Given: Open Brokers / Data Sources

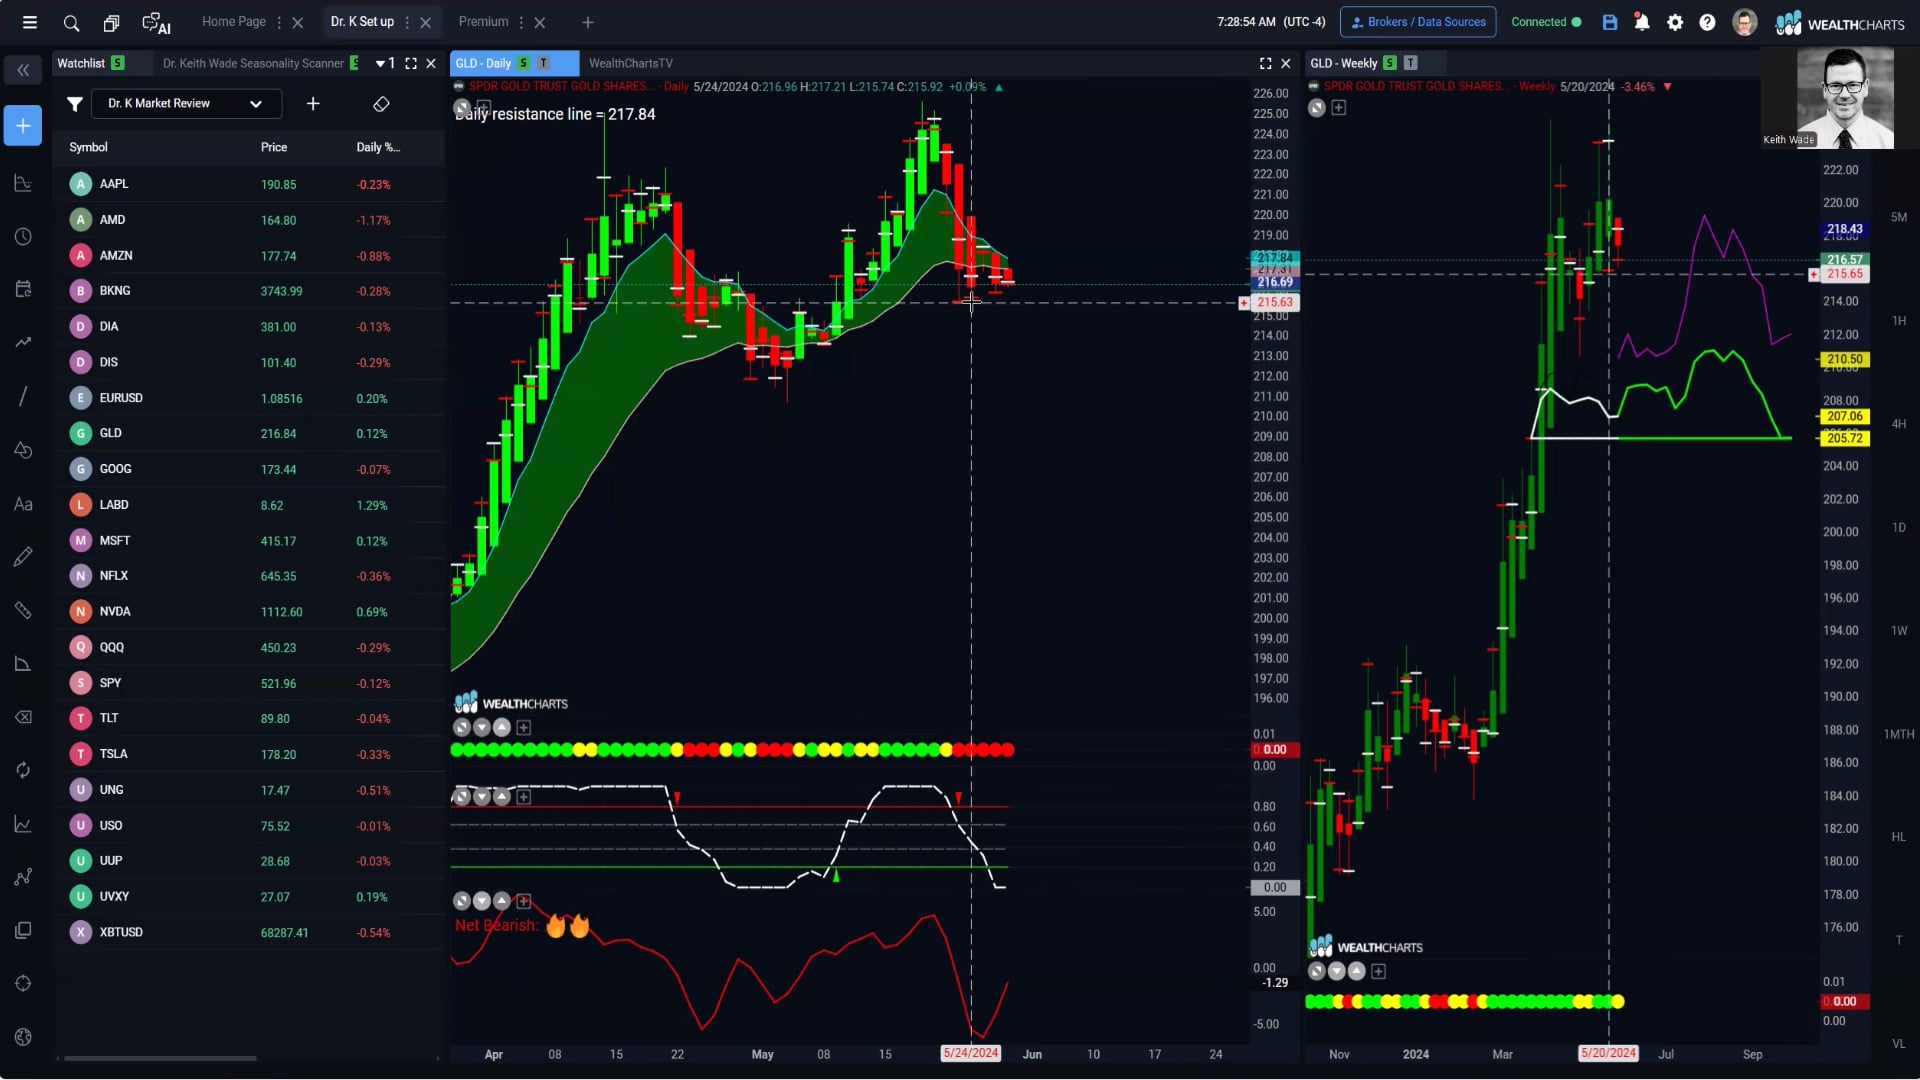Looking at the screenshot, I should coord(1418,22).
